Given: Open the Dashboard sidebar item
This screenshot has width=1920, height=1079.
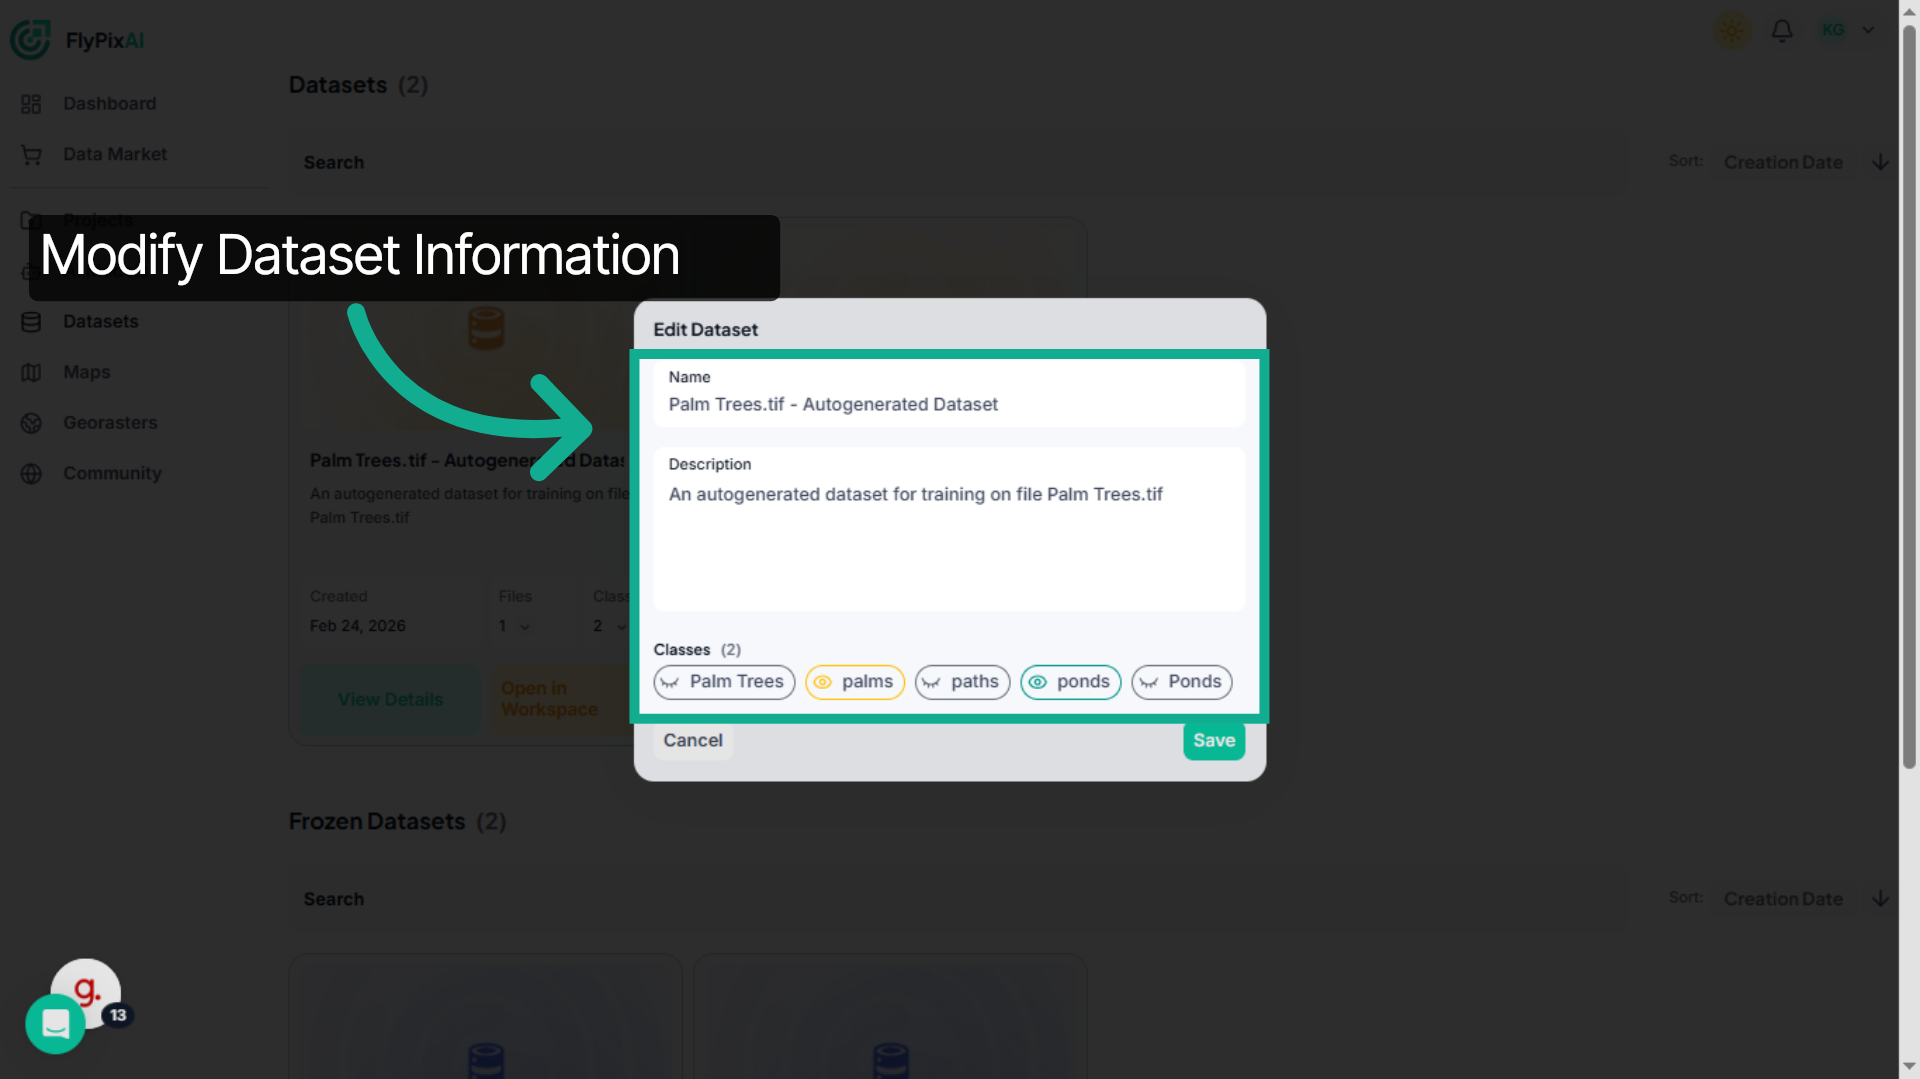Looking at the screenshot, I should coord(109,103).
